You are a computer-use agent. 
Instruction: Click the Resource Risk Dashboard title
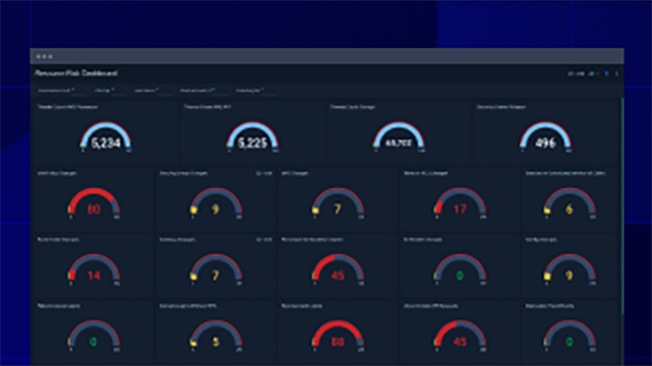coord(76,73)
